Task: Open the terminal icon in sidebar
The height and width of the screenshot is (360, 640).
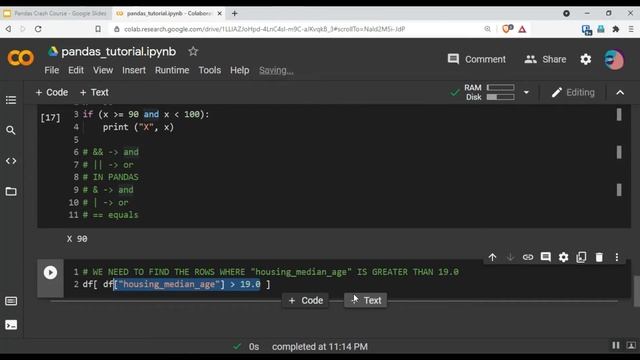Action: click(11, 325)
